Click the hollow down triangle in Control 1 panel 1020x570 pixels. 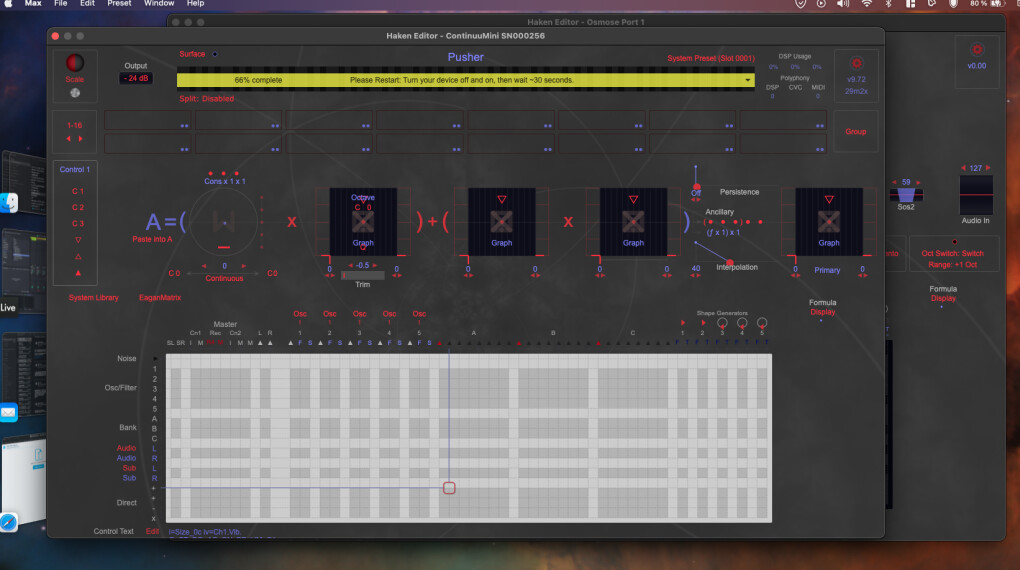78,240
